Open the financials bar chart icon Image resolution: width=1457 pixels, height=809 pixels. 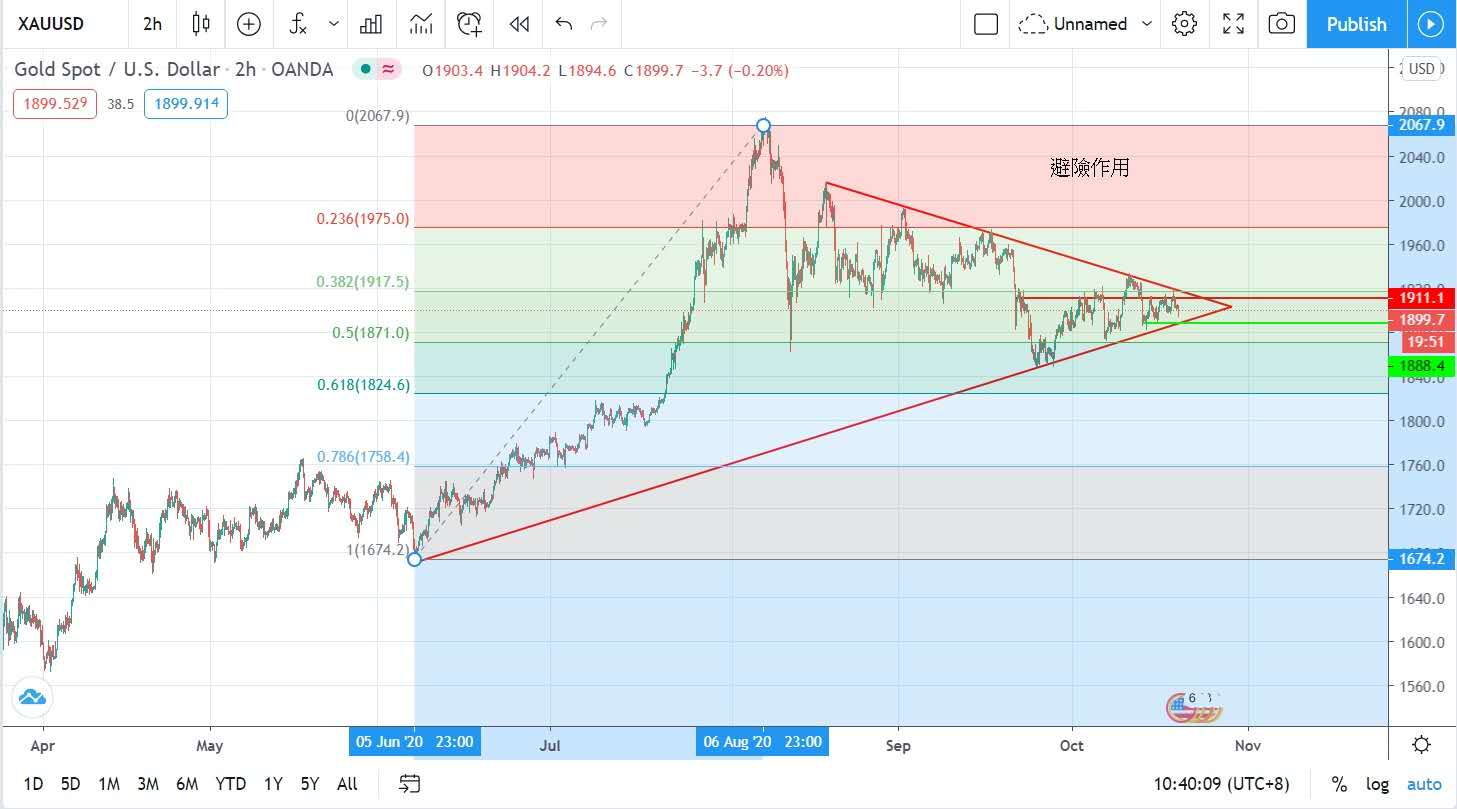coord(371,24)
